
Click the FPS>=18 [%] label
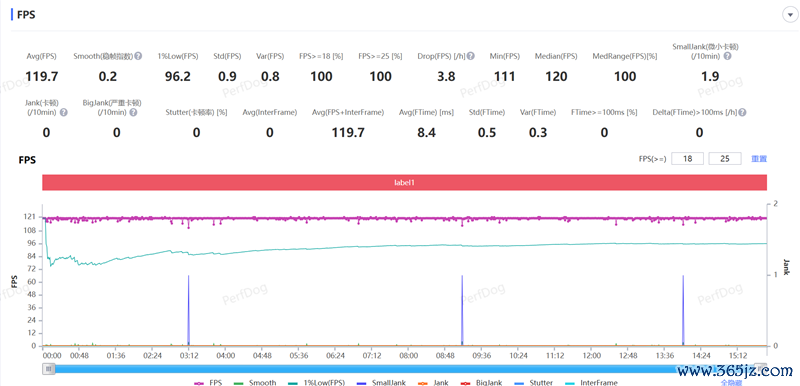click(x=321, y=56)
